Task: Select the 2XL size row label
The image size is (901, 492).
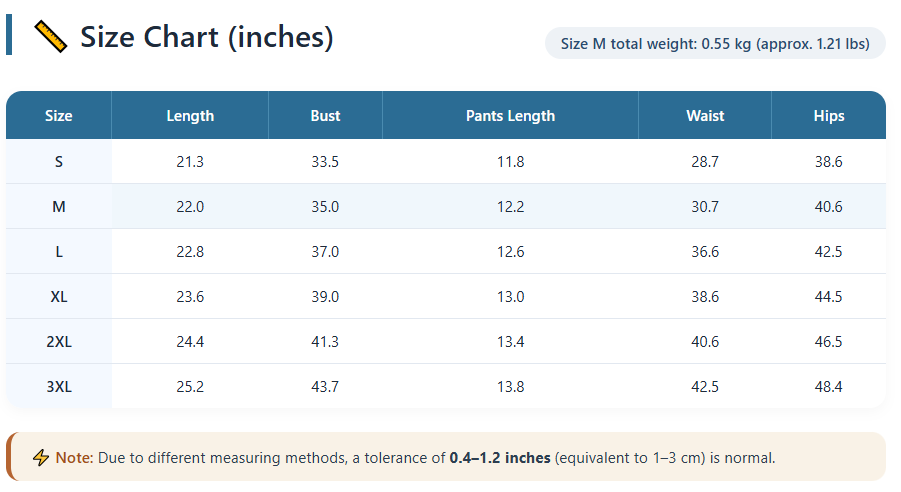Action: [59, 342]
